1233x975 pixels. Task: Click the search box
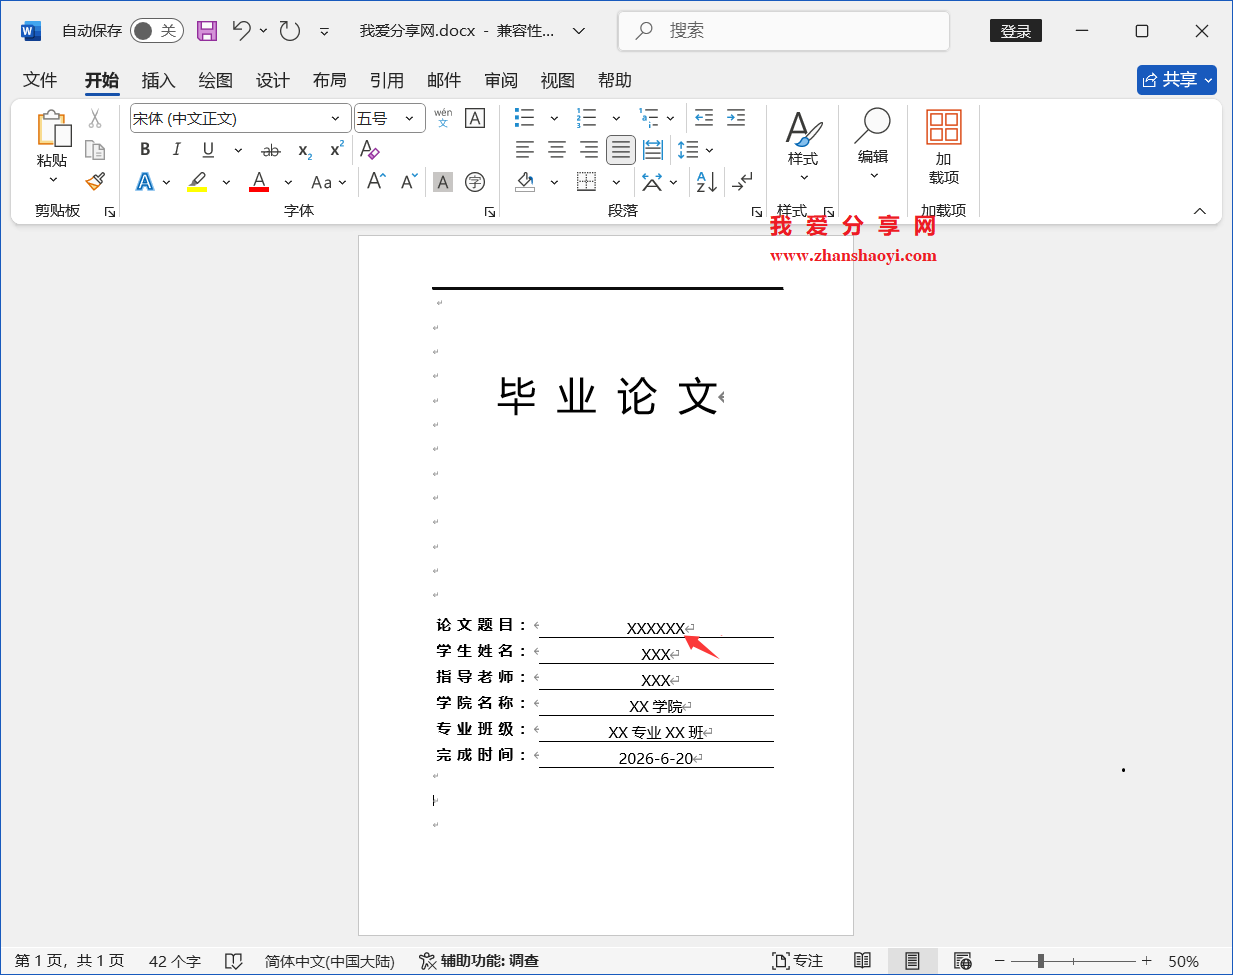click(x=784, y=31)
